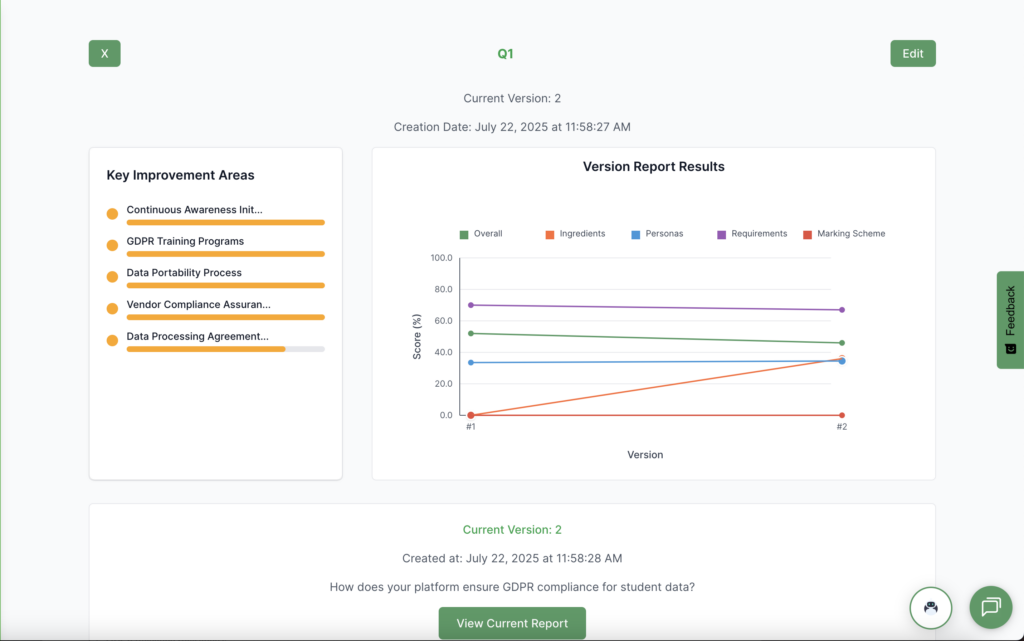The image size is (1024, 641).
Task: Open the Feedback side tab
Action: [1010, 319]
